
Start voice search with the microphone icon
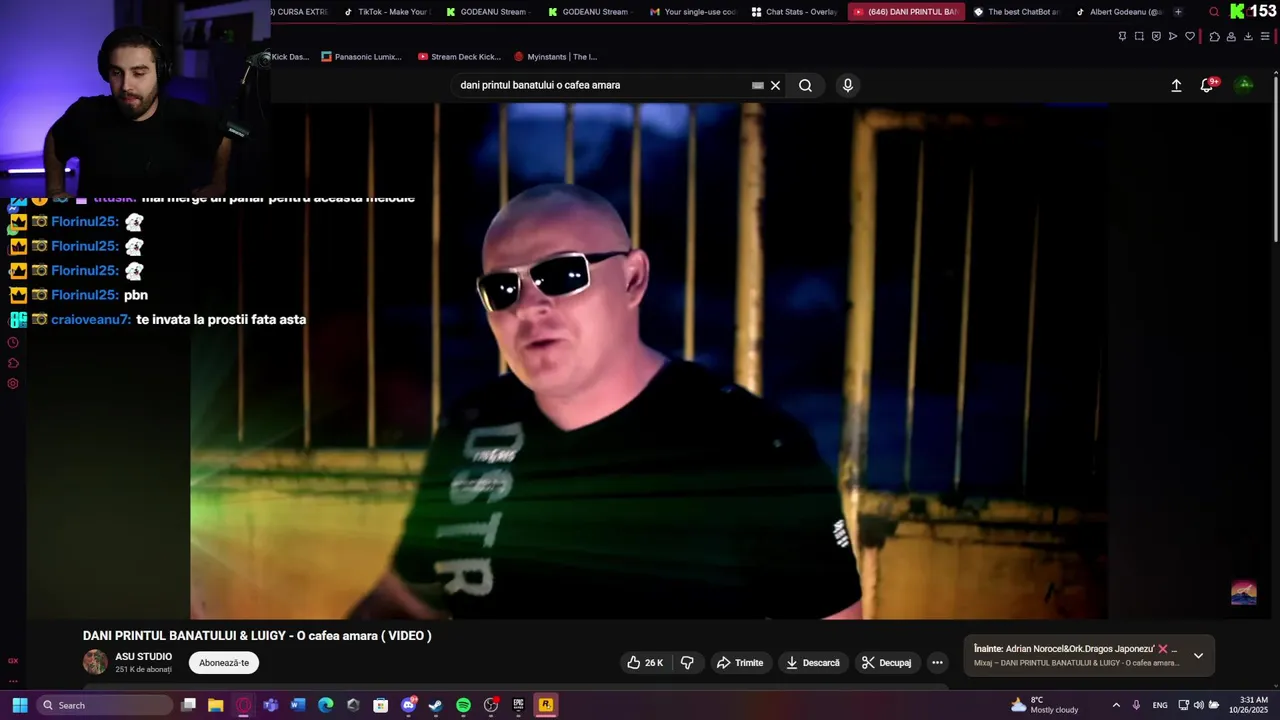pyautogui.click(x=848, y=86)
